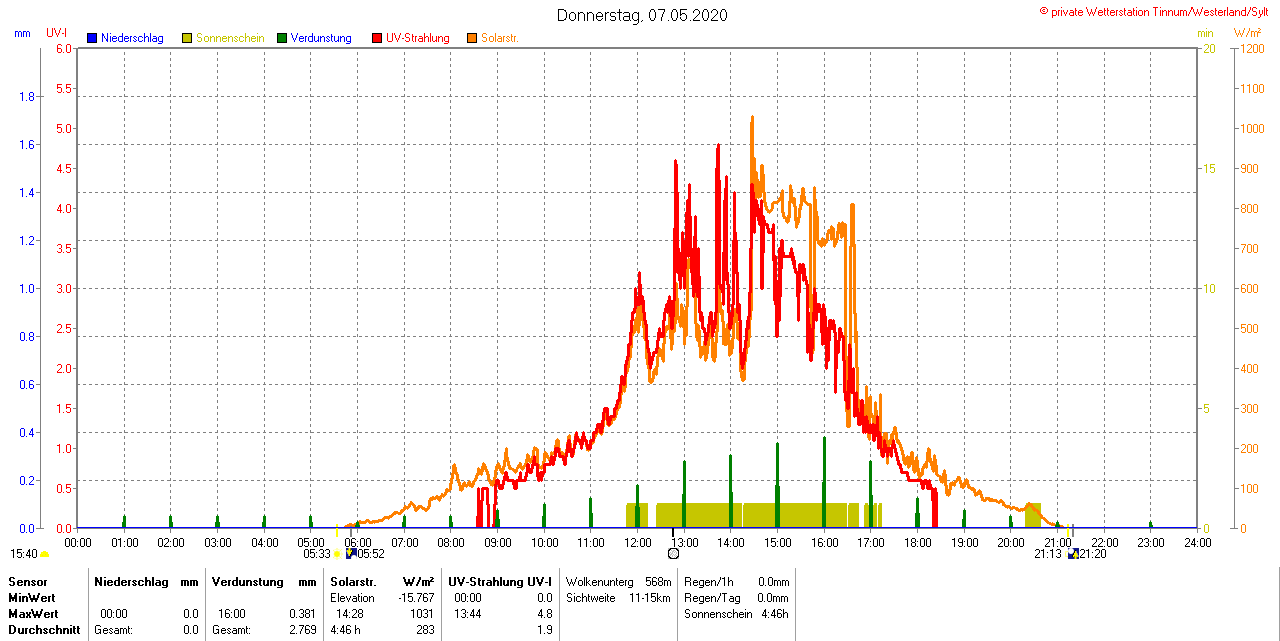Image resolution: width=1280 pixels, height=641 pixels.
Task: Click the Durchschnitt row label
Action: click(42, 630)
